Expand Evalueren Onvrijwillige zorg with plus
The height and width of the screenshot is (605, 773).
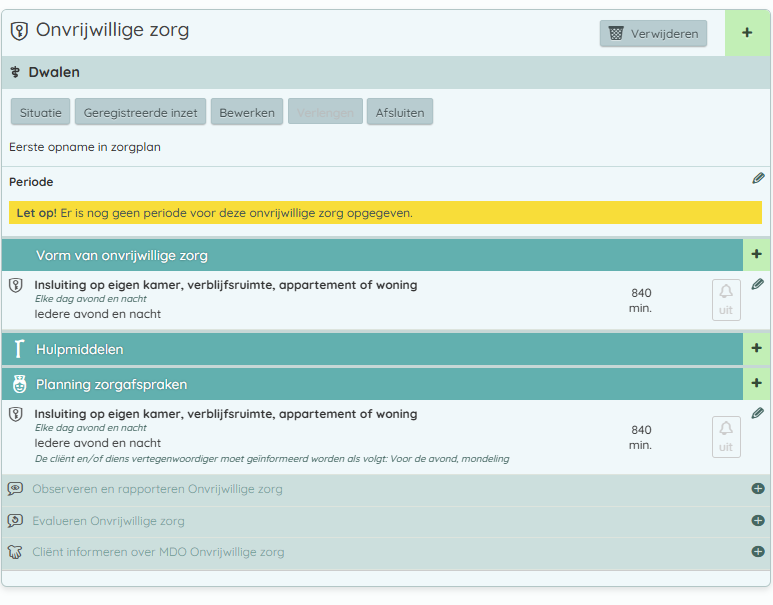[757, 521]
